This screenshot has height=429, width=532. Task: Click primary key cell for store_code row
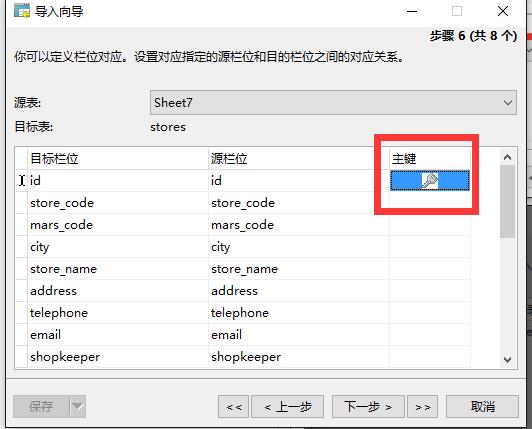pos(430,203)
